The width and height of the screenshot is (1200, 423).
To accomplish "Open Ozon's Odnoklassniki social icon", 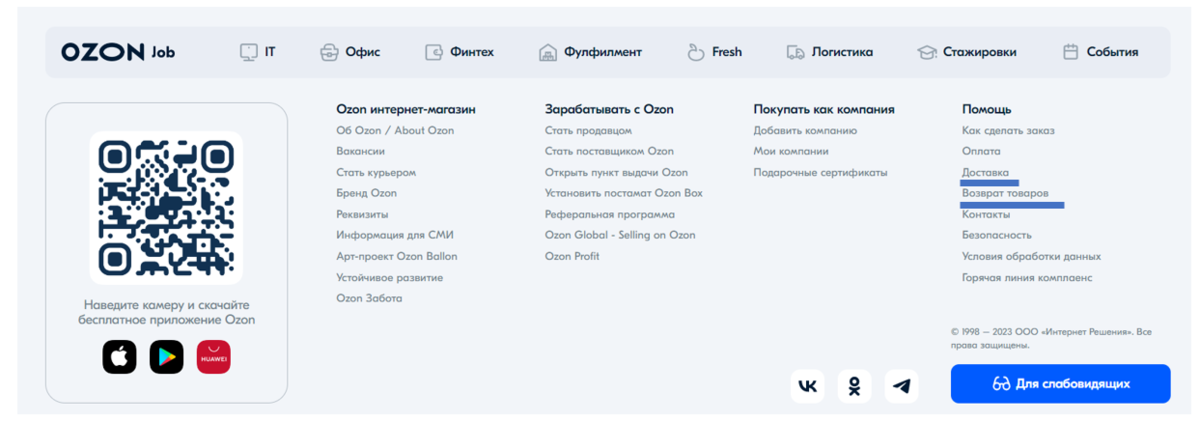I will [855, 386].
